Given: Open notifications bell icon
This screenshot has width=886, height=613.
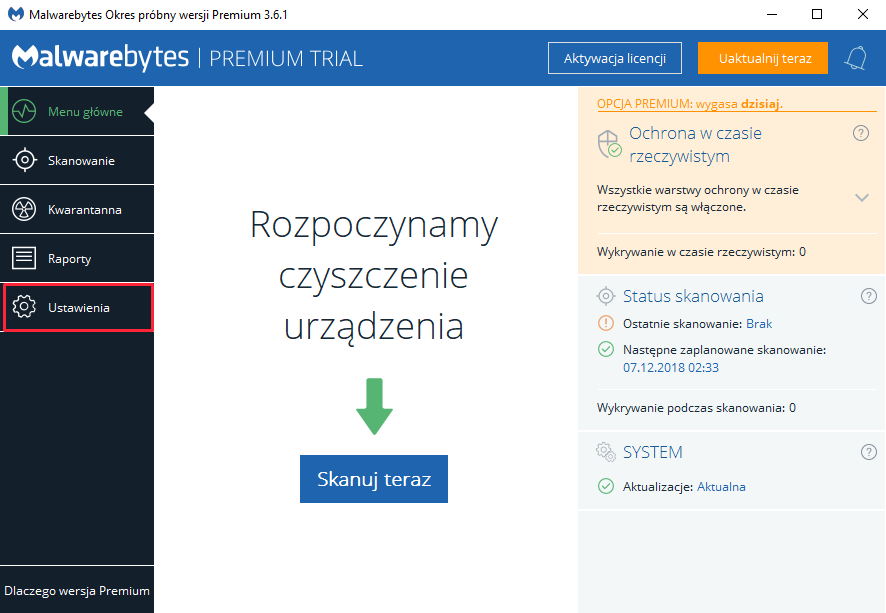Looking at the screenshot, I should (x=856, y=58).
